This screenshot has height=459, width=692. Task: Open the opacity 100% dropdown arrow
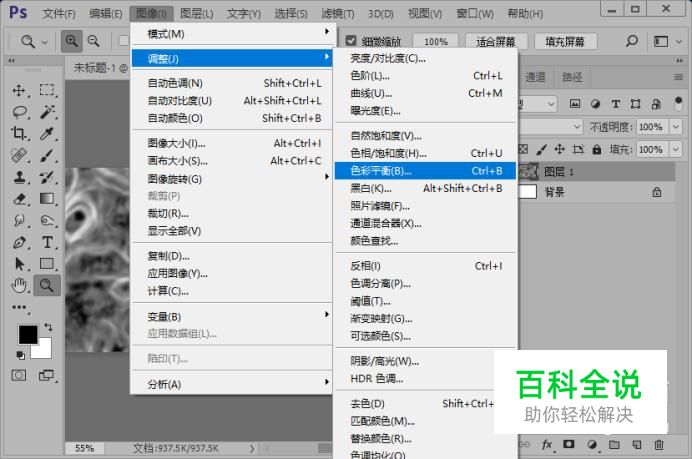[676, 127]
